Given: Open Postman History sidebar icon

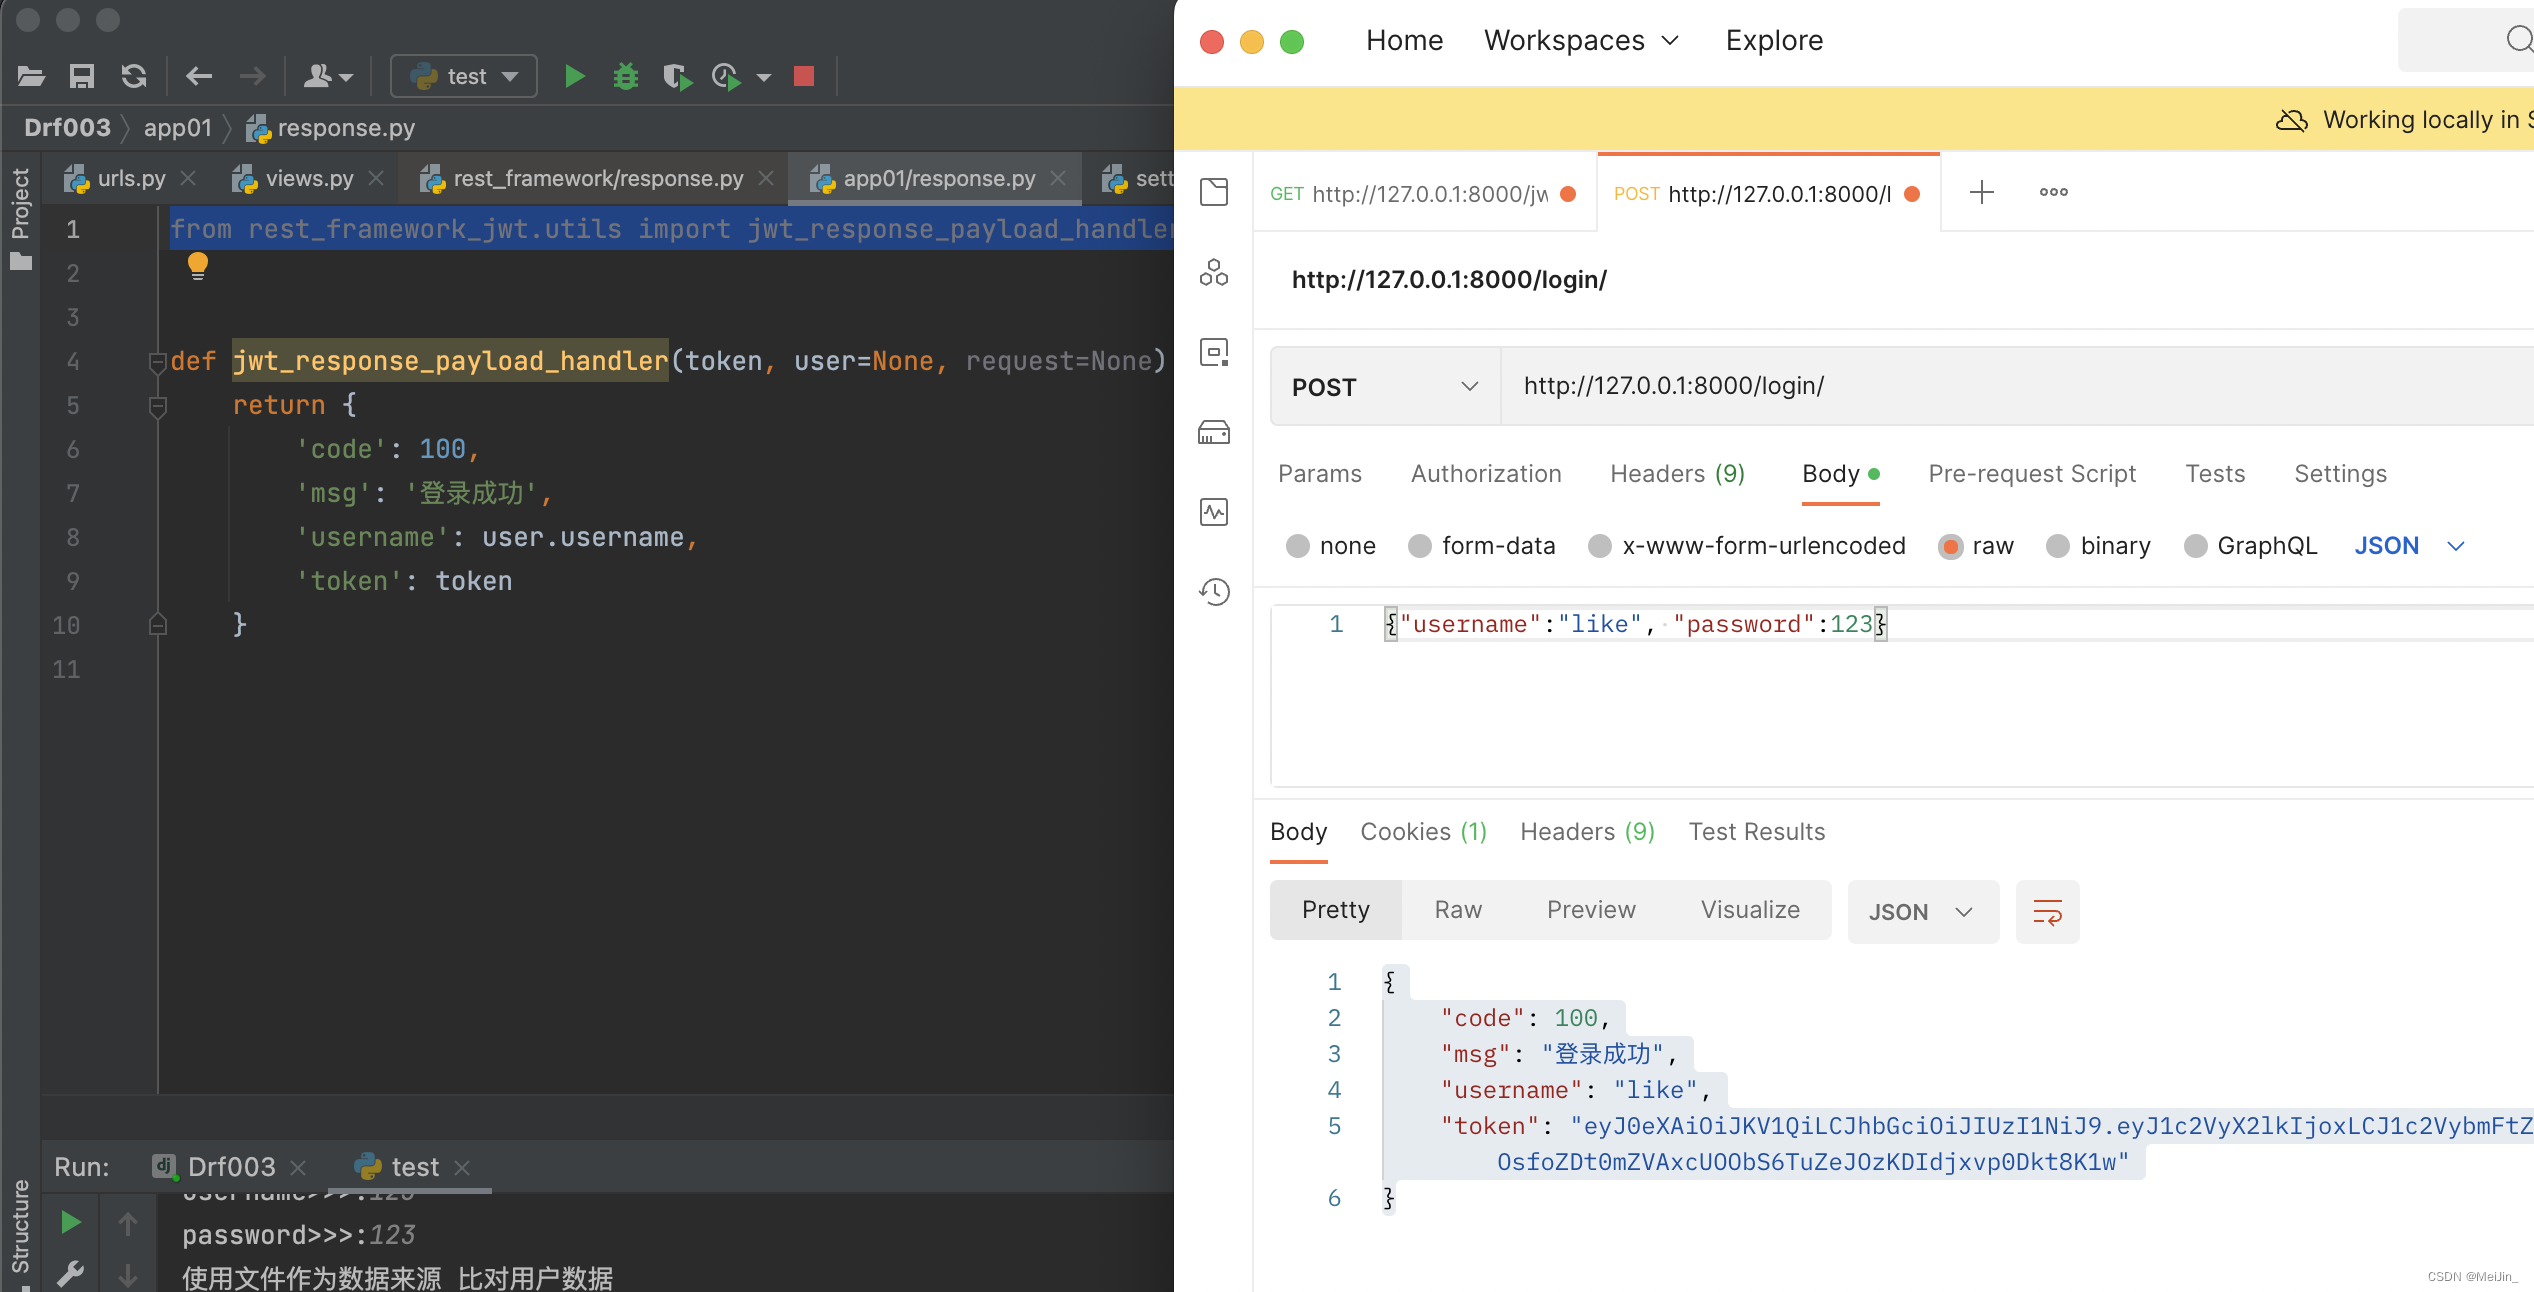Looking at the screenshot, I should tap(1214, 592).
